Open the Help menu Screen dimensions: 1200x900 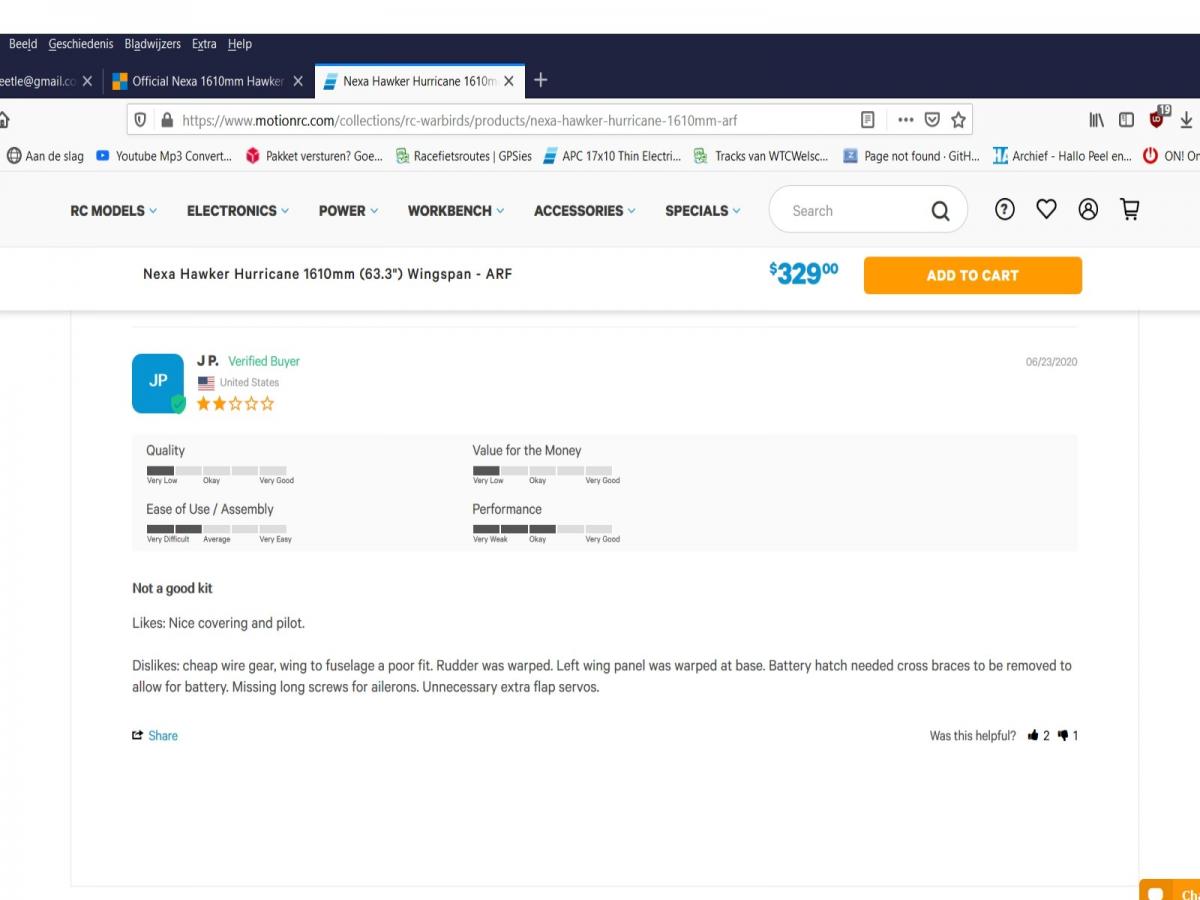pyautogui.click(x=240, y=44)
